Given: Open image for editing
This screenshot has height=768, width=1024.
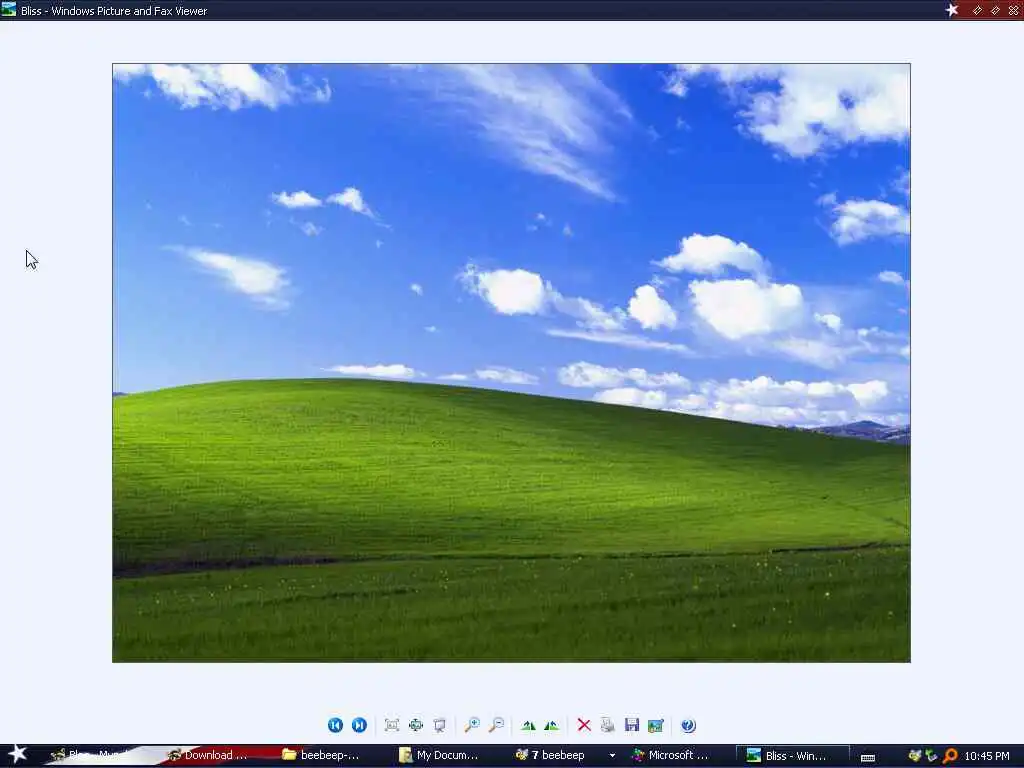Looking at the screenshot, I should [656, 725].
